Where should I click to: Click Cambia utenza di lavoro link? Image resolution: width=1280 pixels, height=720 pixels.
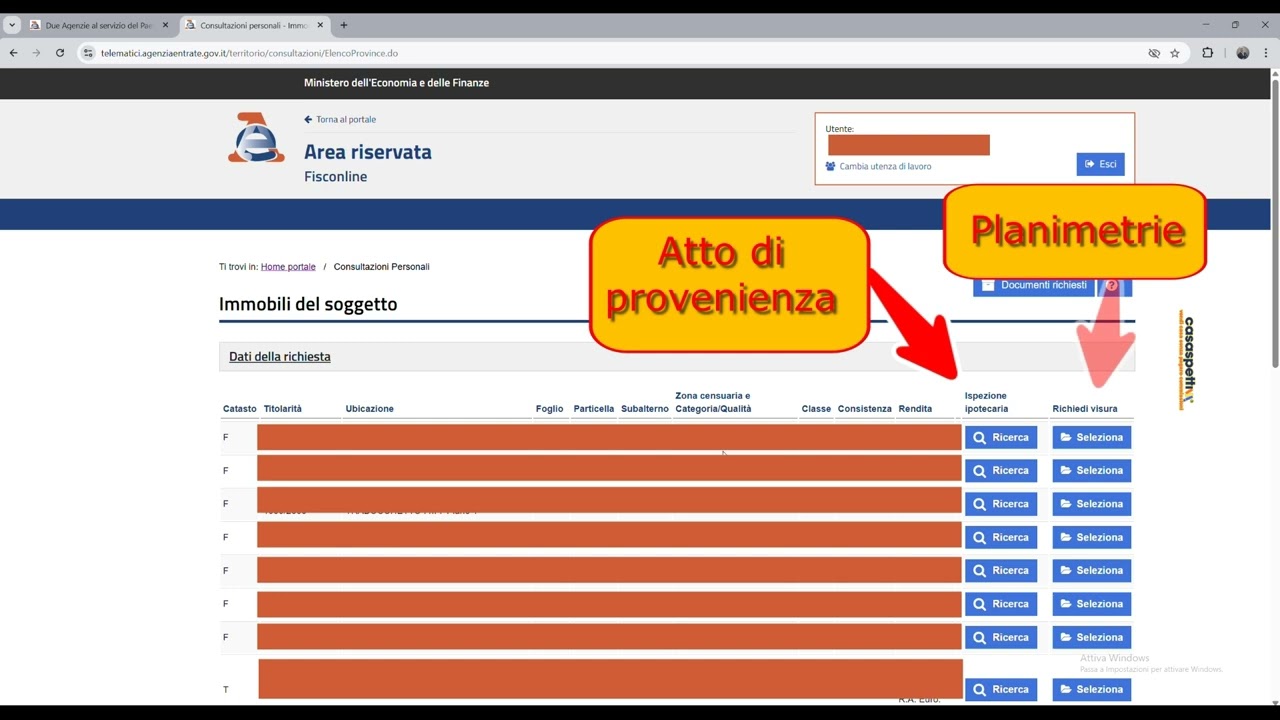pos(878,166)
